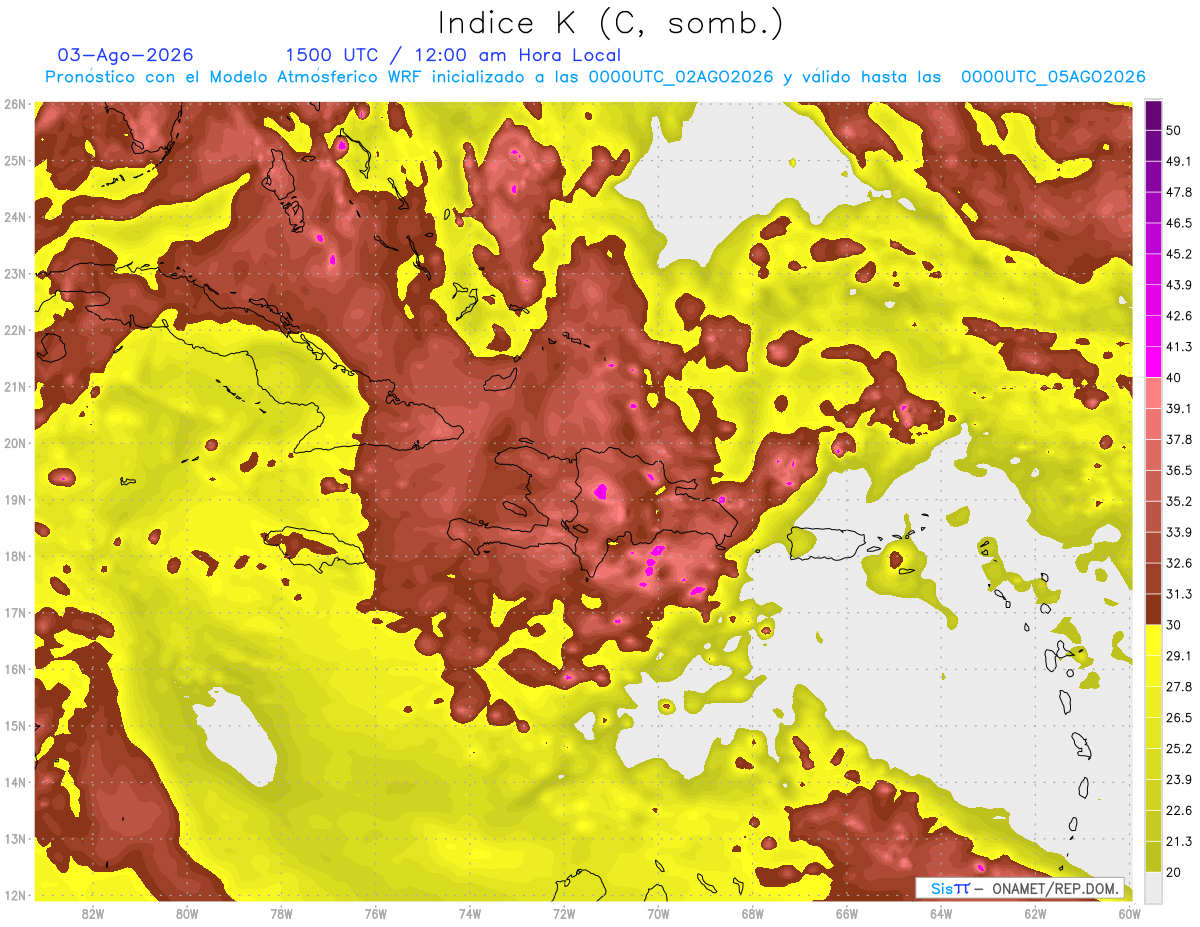Click the "37.8" color scale label
Viewport: 1200px width, 927px height.
coord(1178,439)
